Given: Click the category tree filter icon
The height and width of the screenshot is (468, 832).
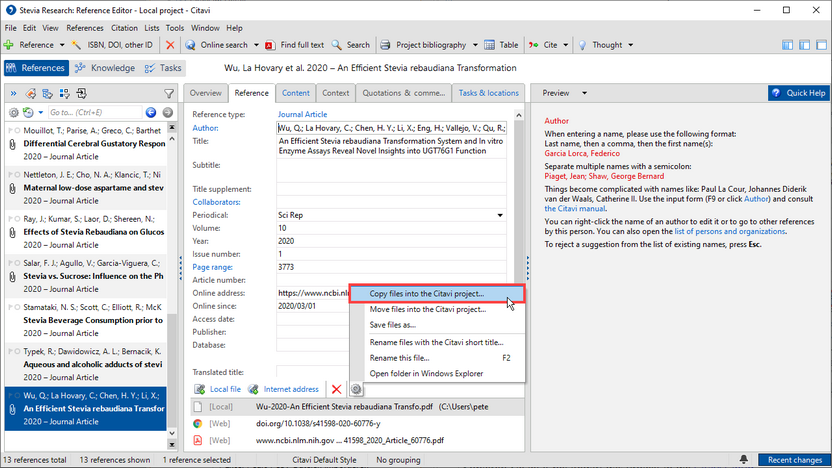Looking at the screenshot, I should (48, 94).
